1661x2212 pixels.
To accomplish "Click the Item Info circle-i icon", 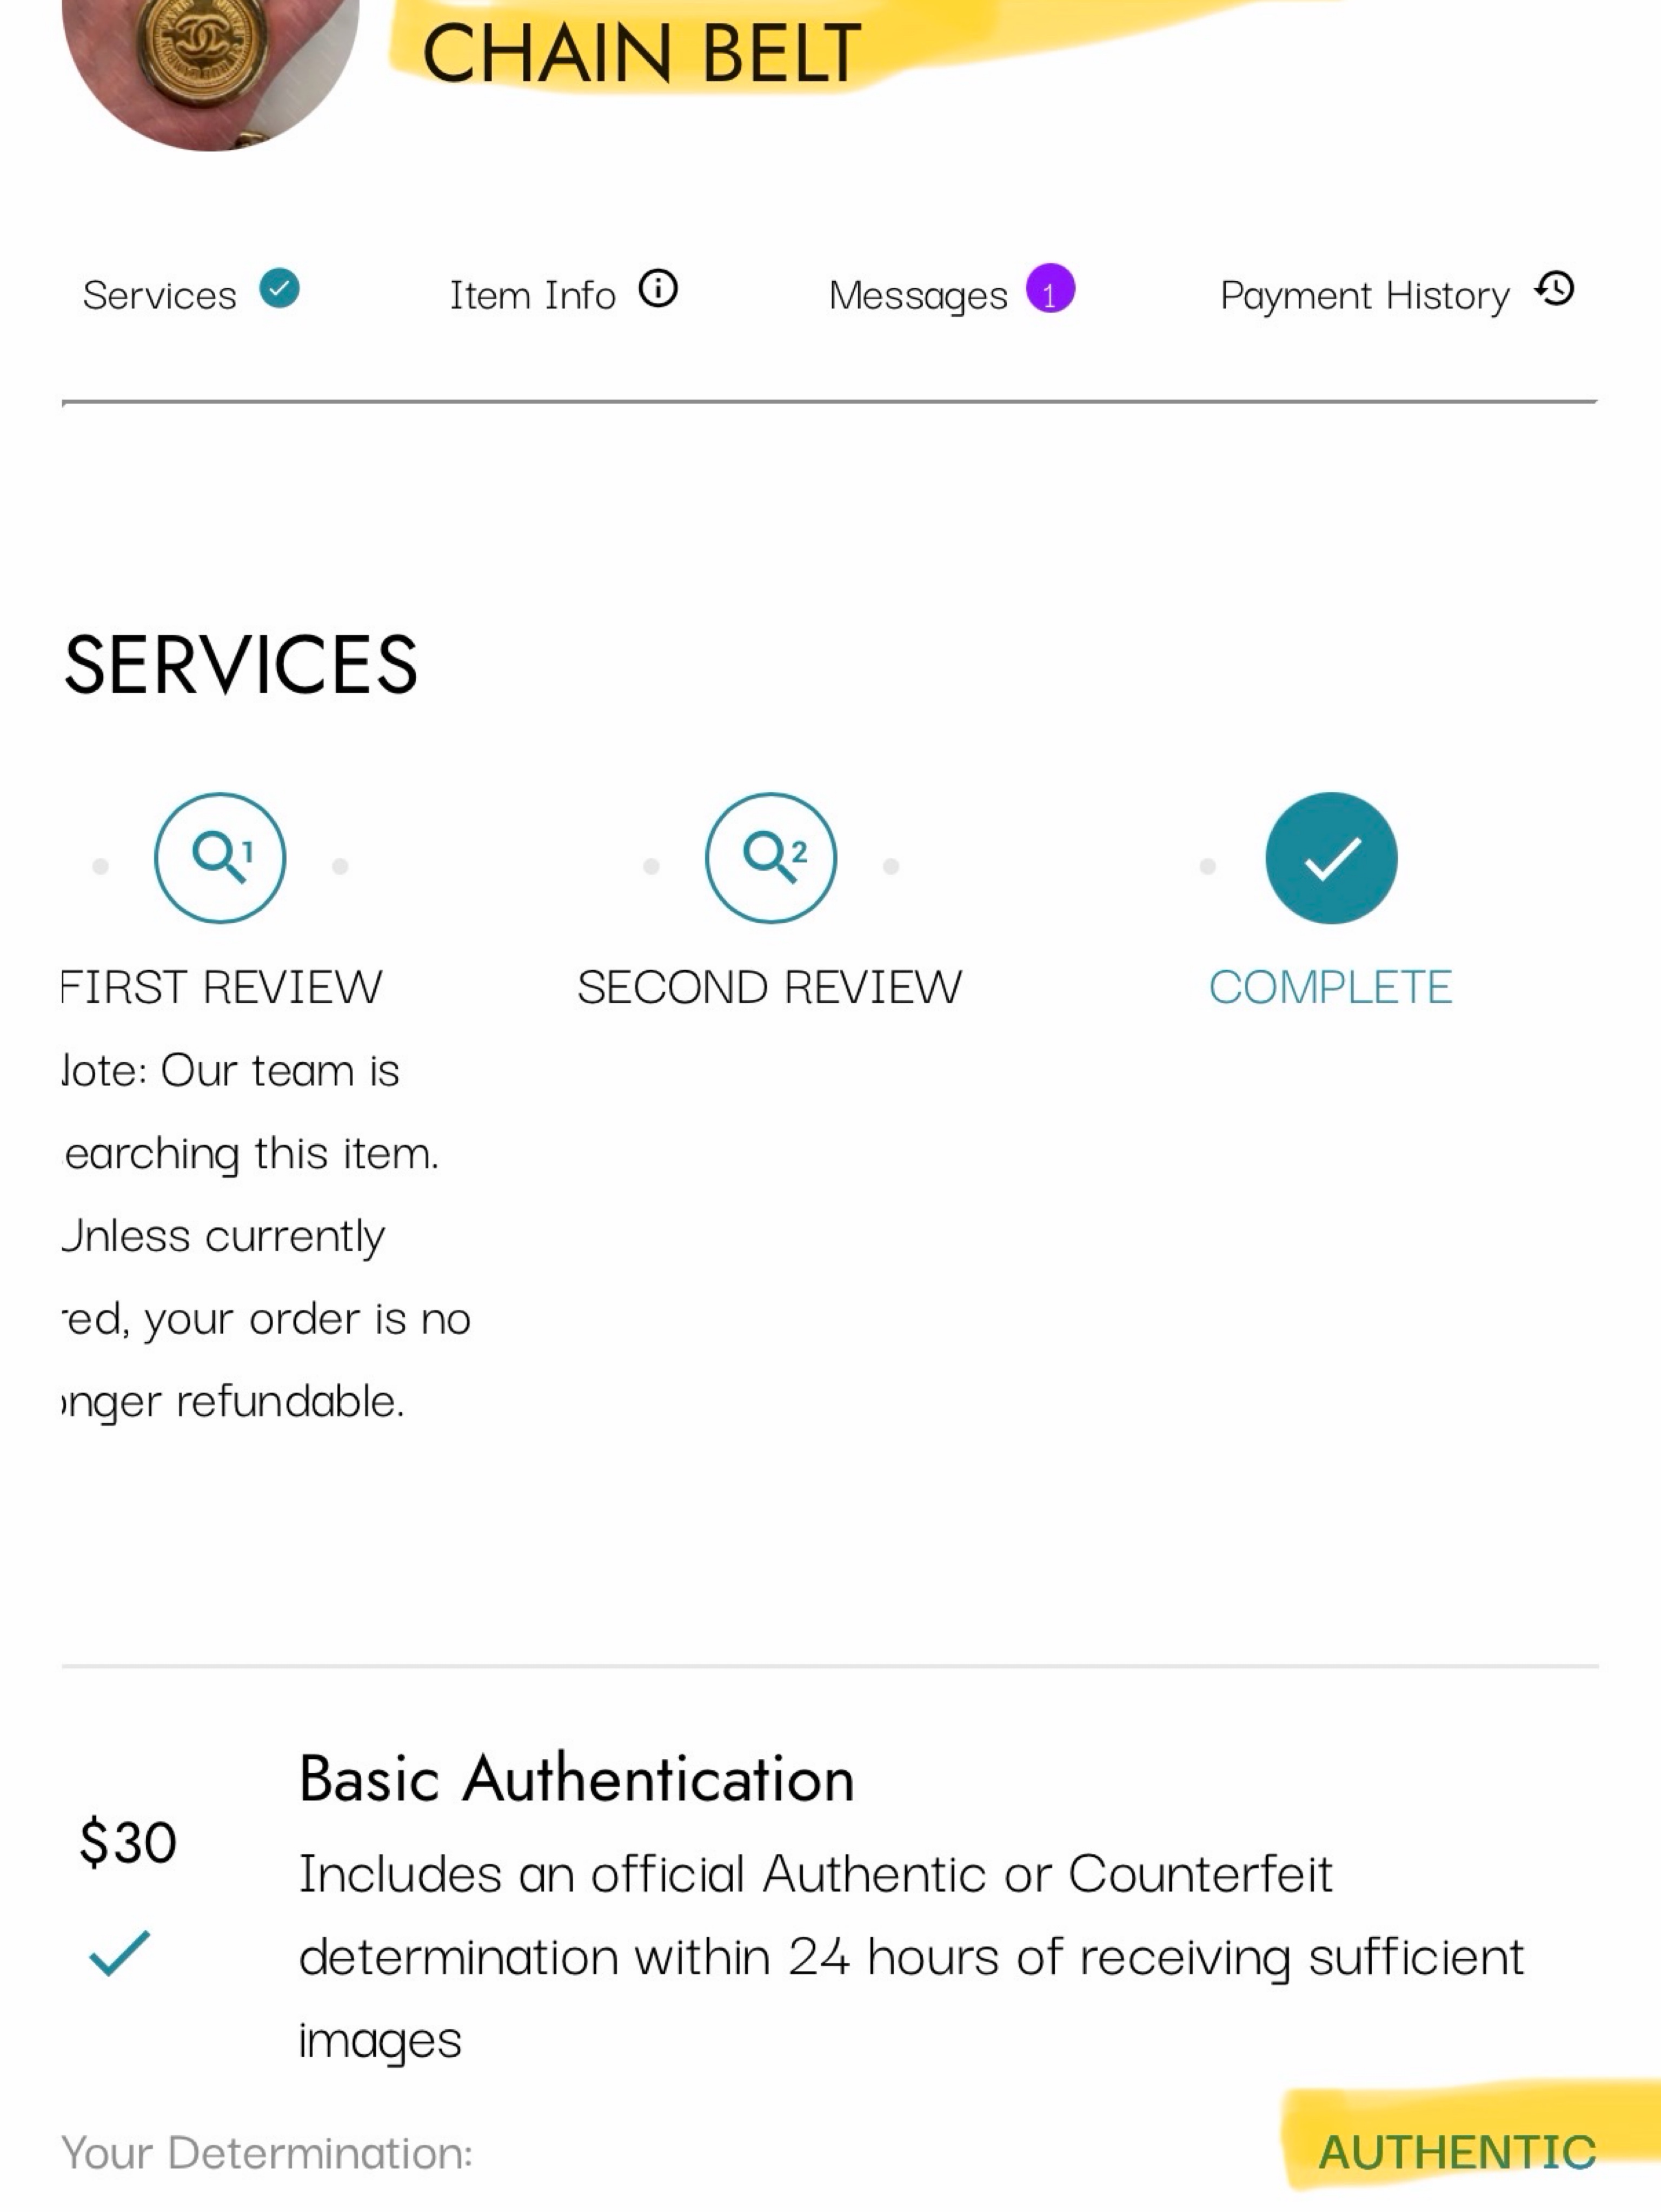I will [658, 289].
